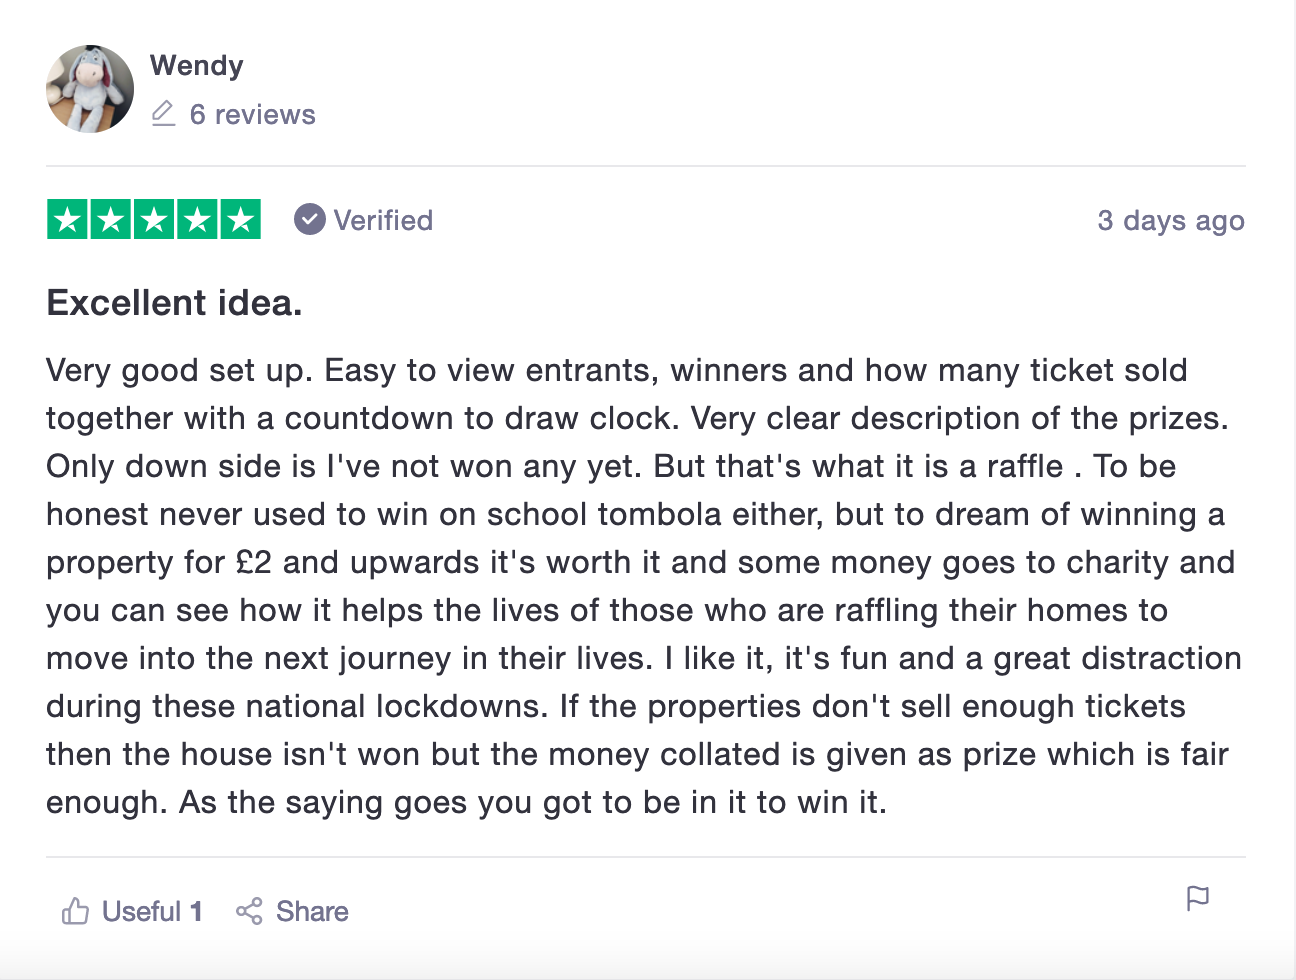
Task: Click the fourth green rating star
Action: [x=197, y=220]
